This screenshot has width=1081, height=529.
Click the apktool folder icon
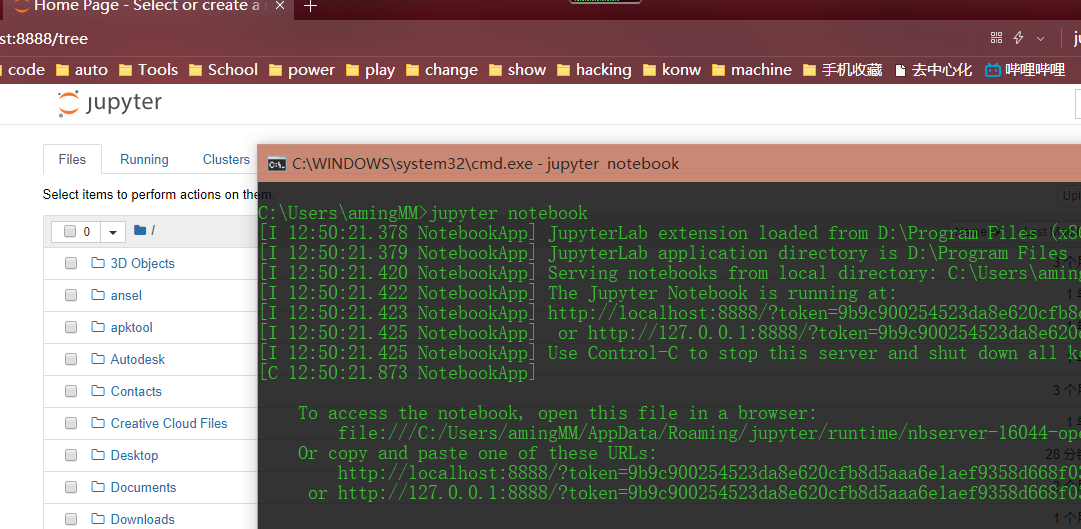pos(97,327)
